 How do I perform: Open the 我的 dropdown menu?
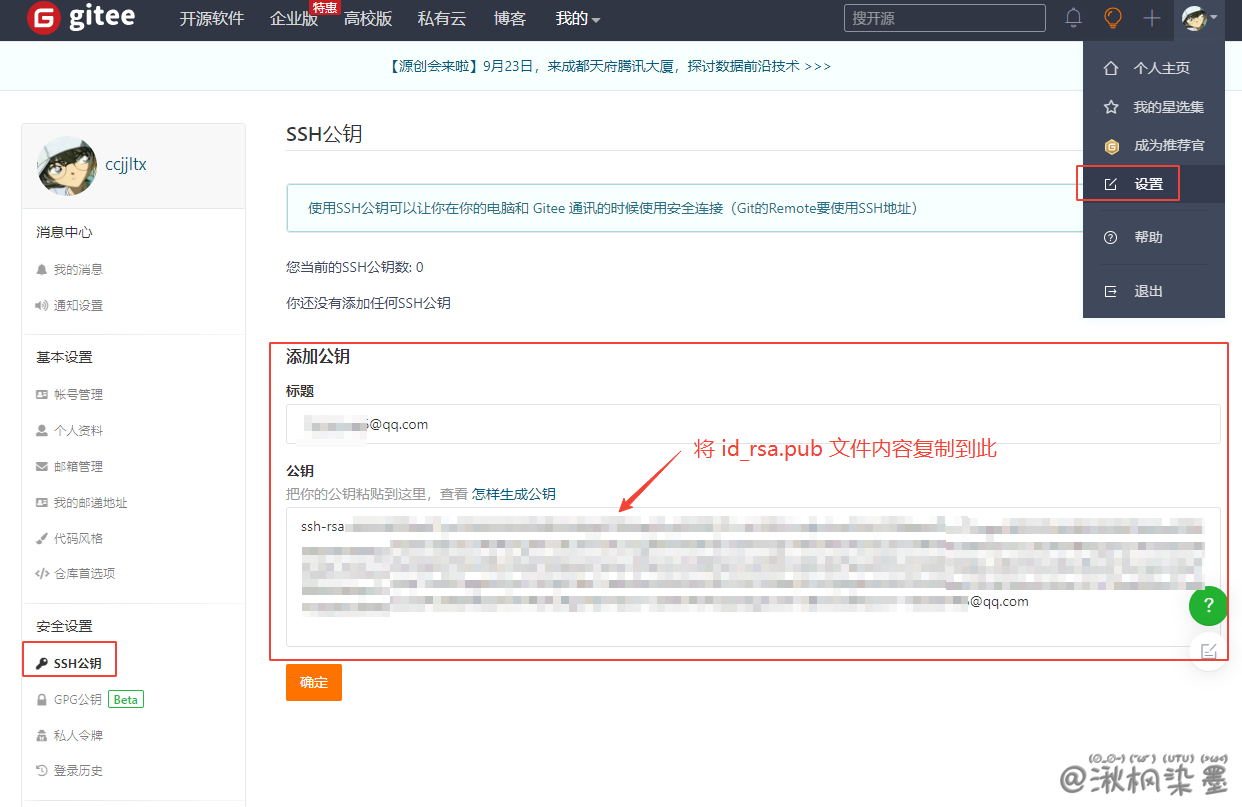pyautogui.click(x=578, y=19)
